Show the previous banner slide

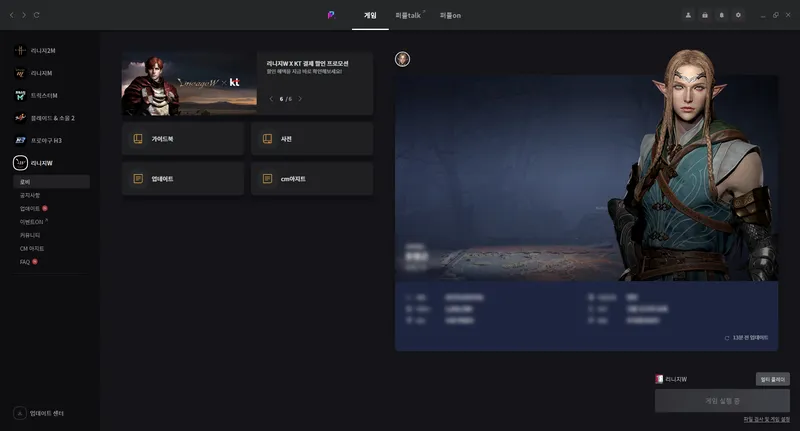point(271,99)
